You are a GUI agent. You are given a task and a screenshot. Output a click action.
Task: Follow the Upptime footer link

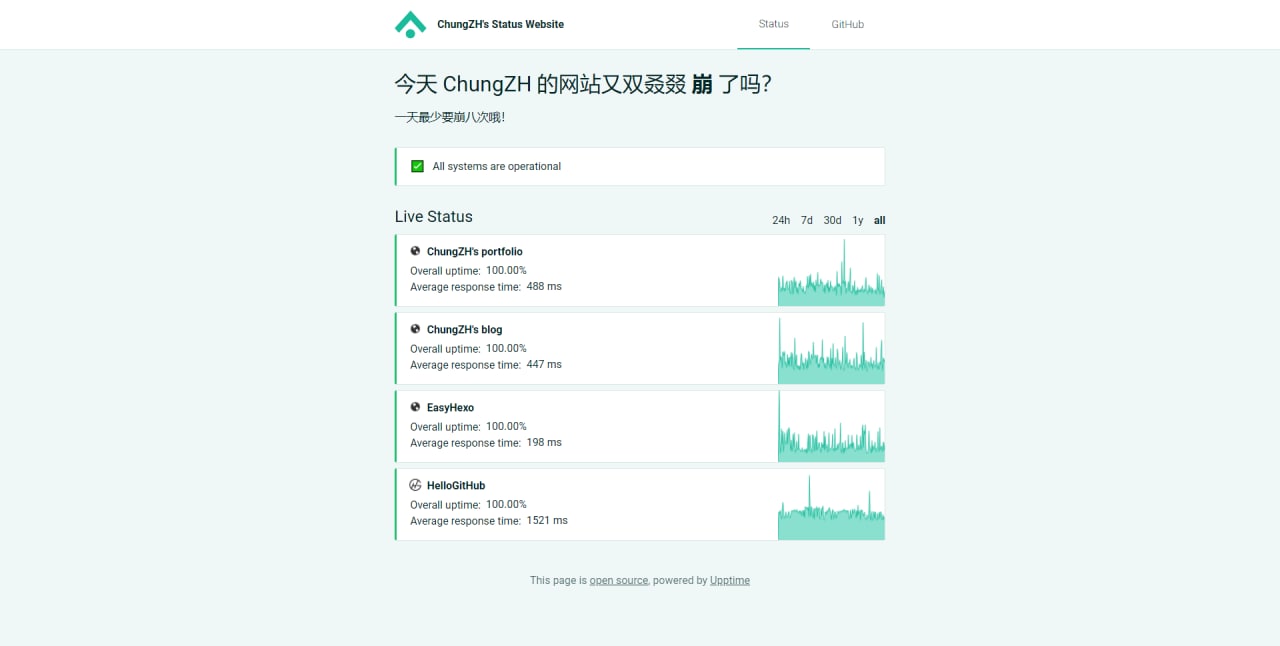(x=730, y=580)
